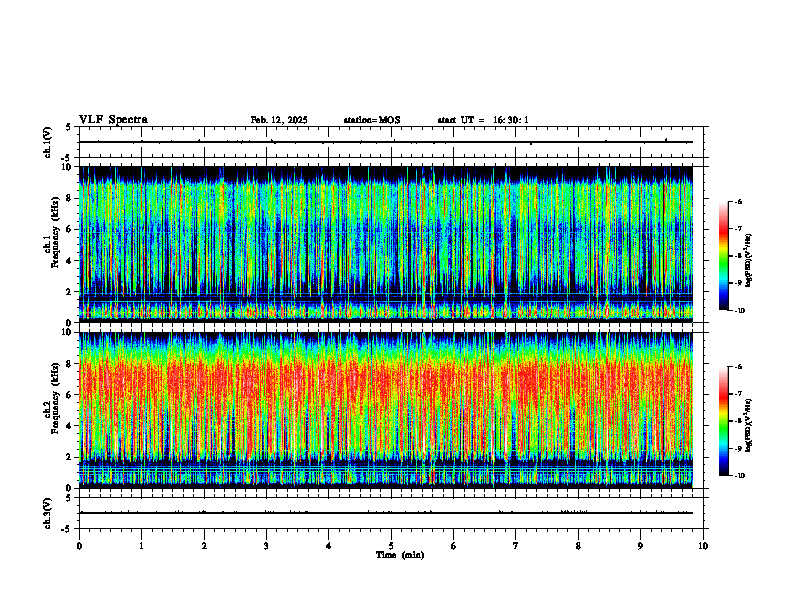Click the "-10" label on ch.2 color bar
This screenshot has height=612, width=792.
pyautogui.click(x=739, y=476)
